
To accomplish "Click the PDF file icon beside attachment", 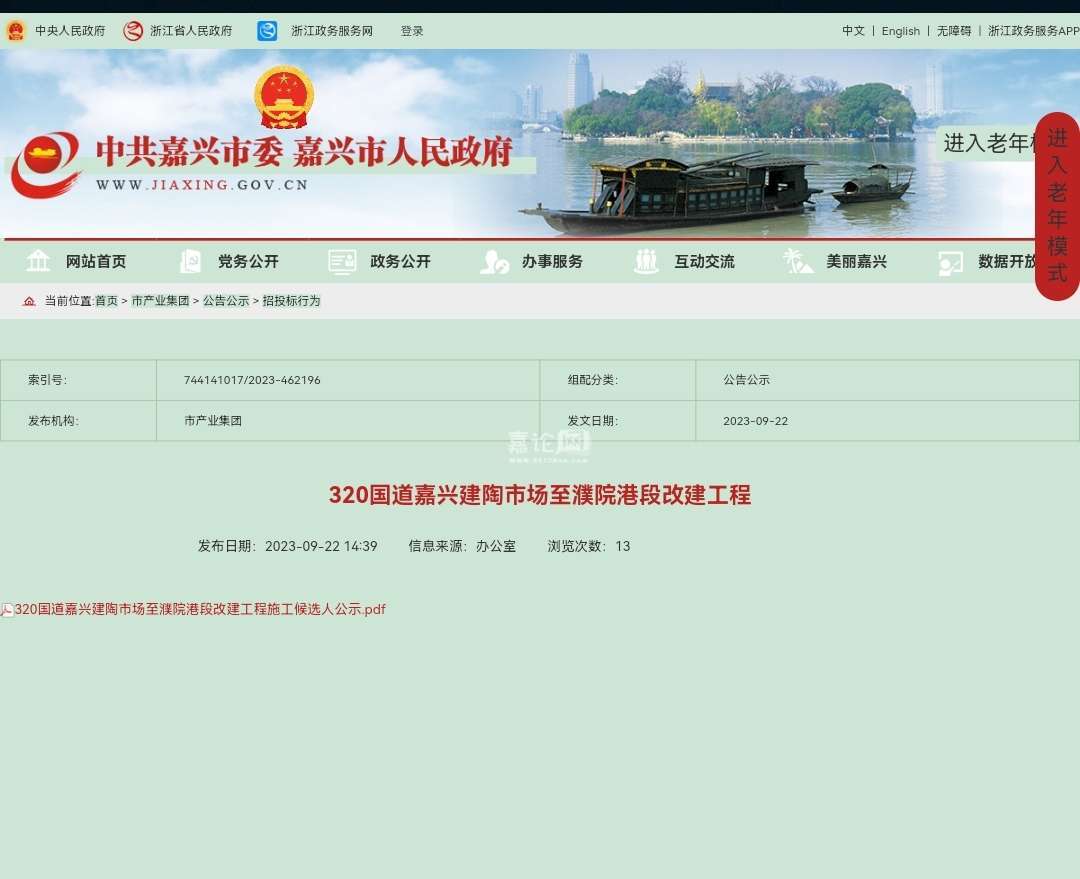I will (x=7, y=610).
